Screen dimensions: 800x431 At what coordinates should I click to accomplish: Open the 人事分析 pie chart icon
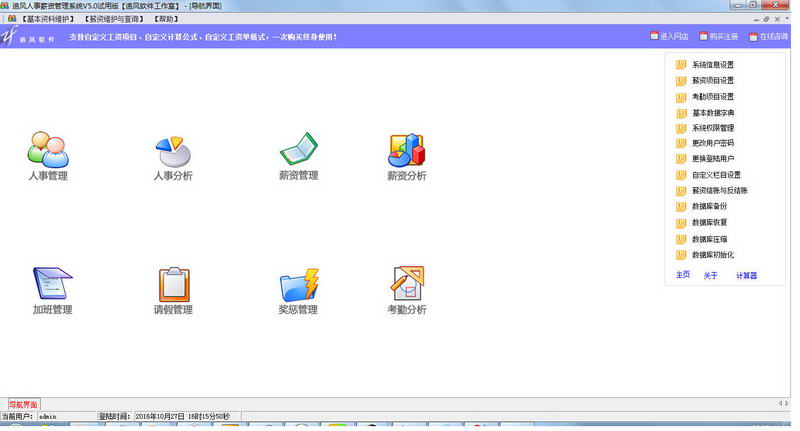pyautogui.click(x=173, y=151)
